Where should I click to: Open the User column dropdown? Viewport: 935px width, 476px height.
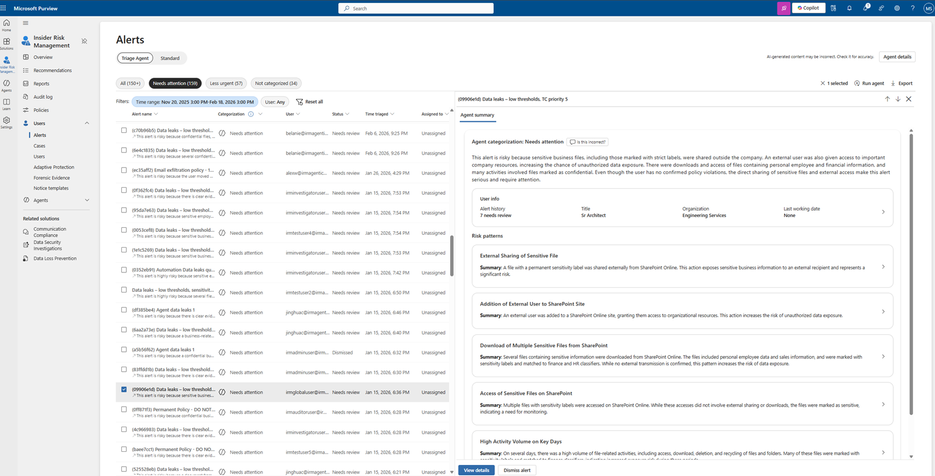coord(297,114)
